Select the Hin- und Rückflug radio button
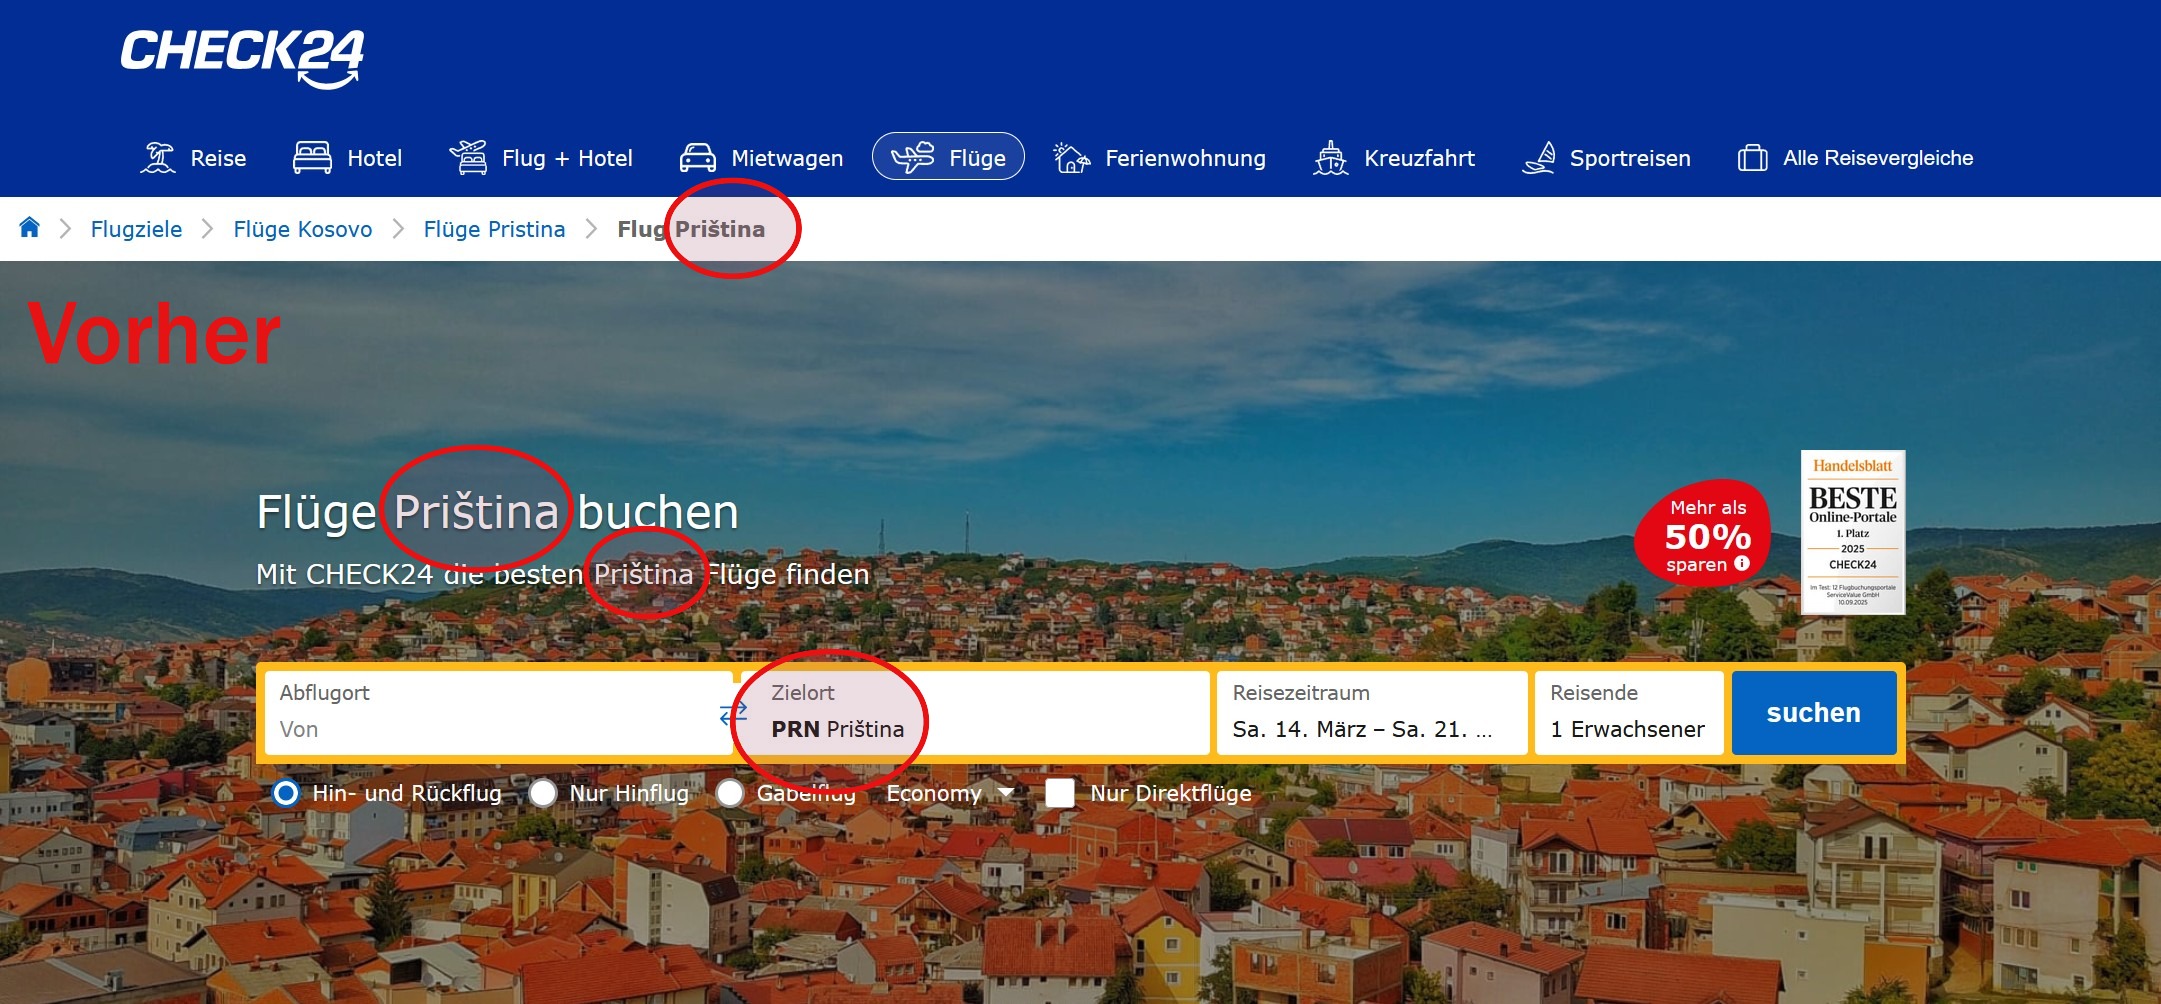 286,793
